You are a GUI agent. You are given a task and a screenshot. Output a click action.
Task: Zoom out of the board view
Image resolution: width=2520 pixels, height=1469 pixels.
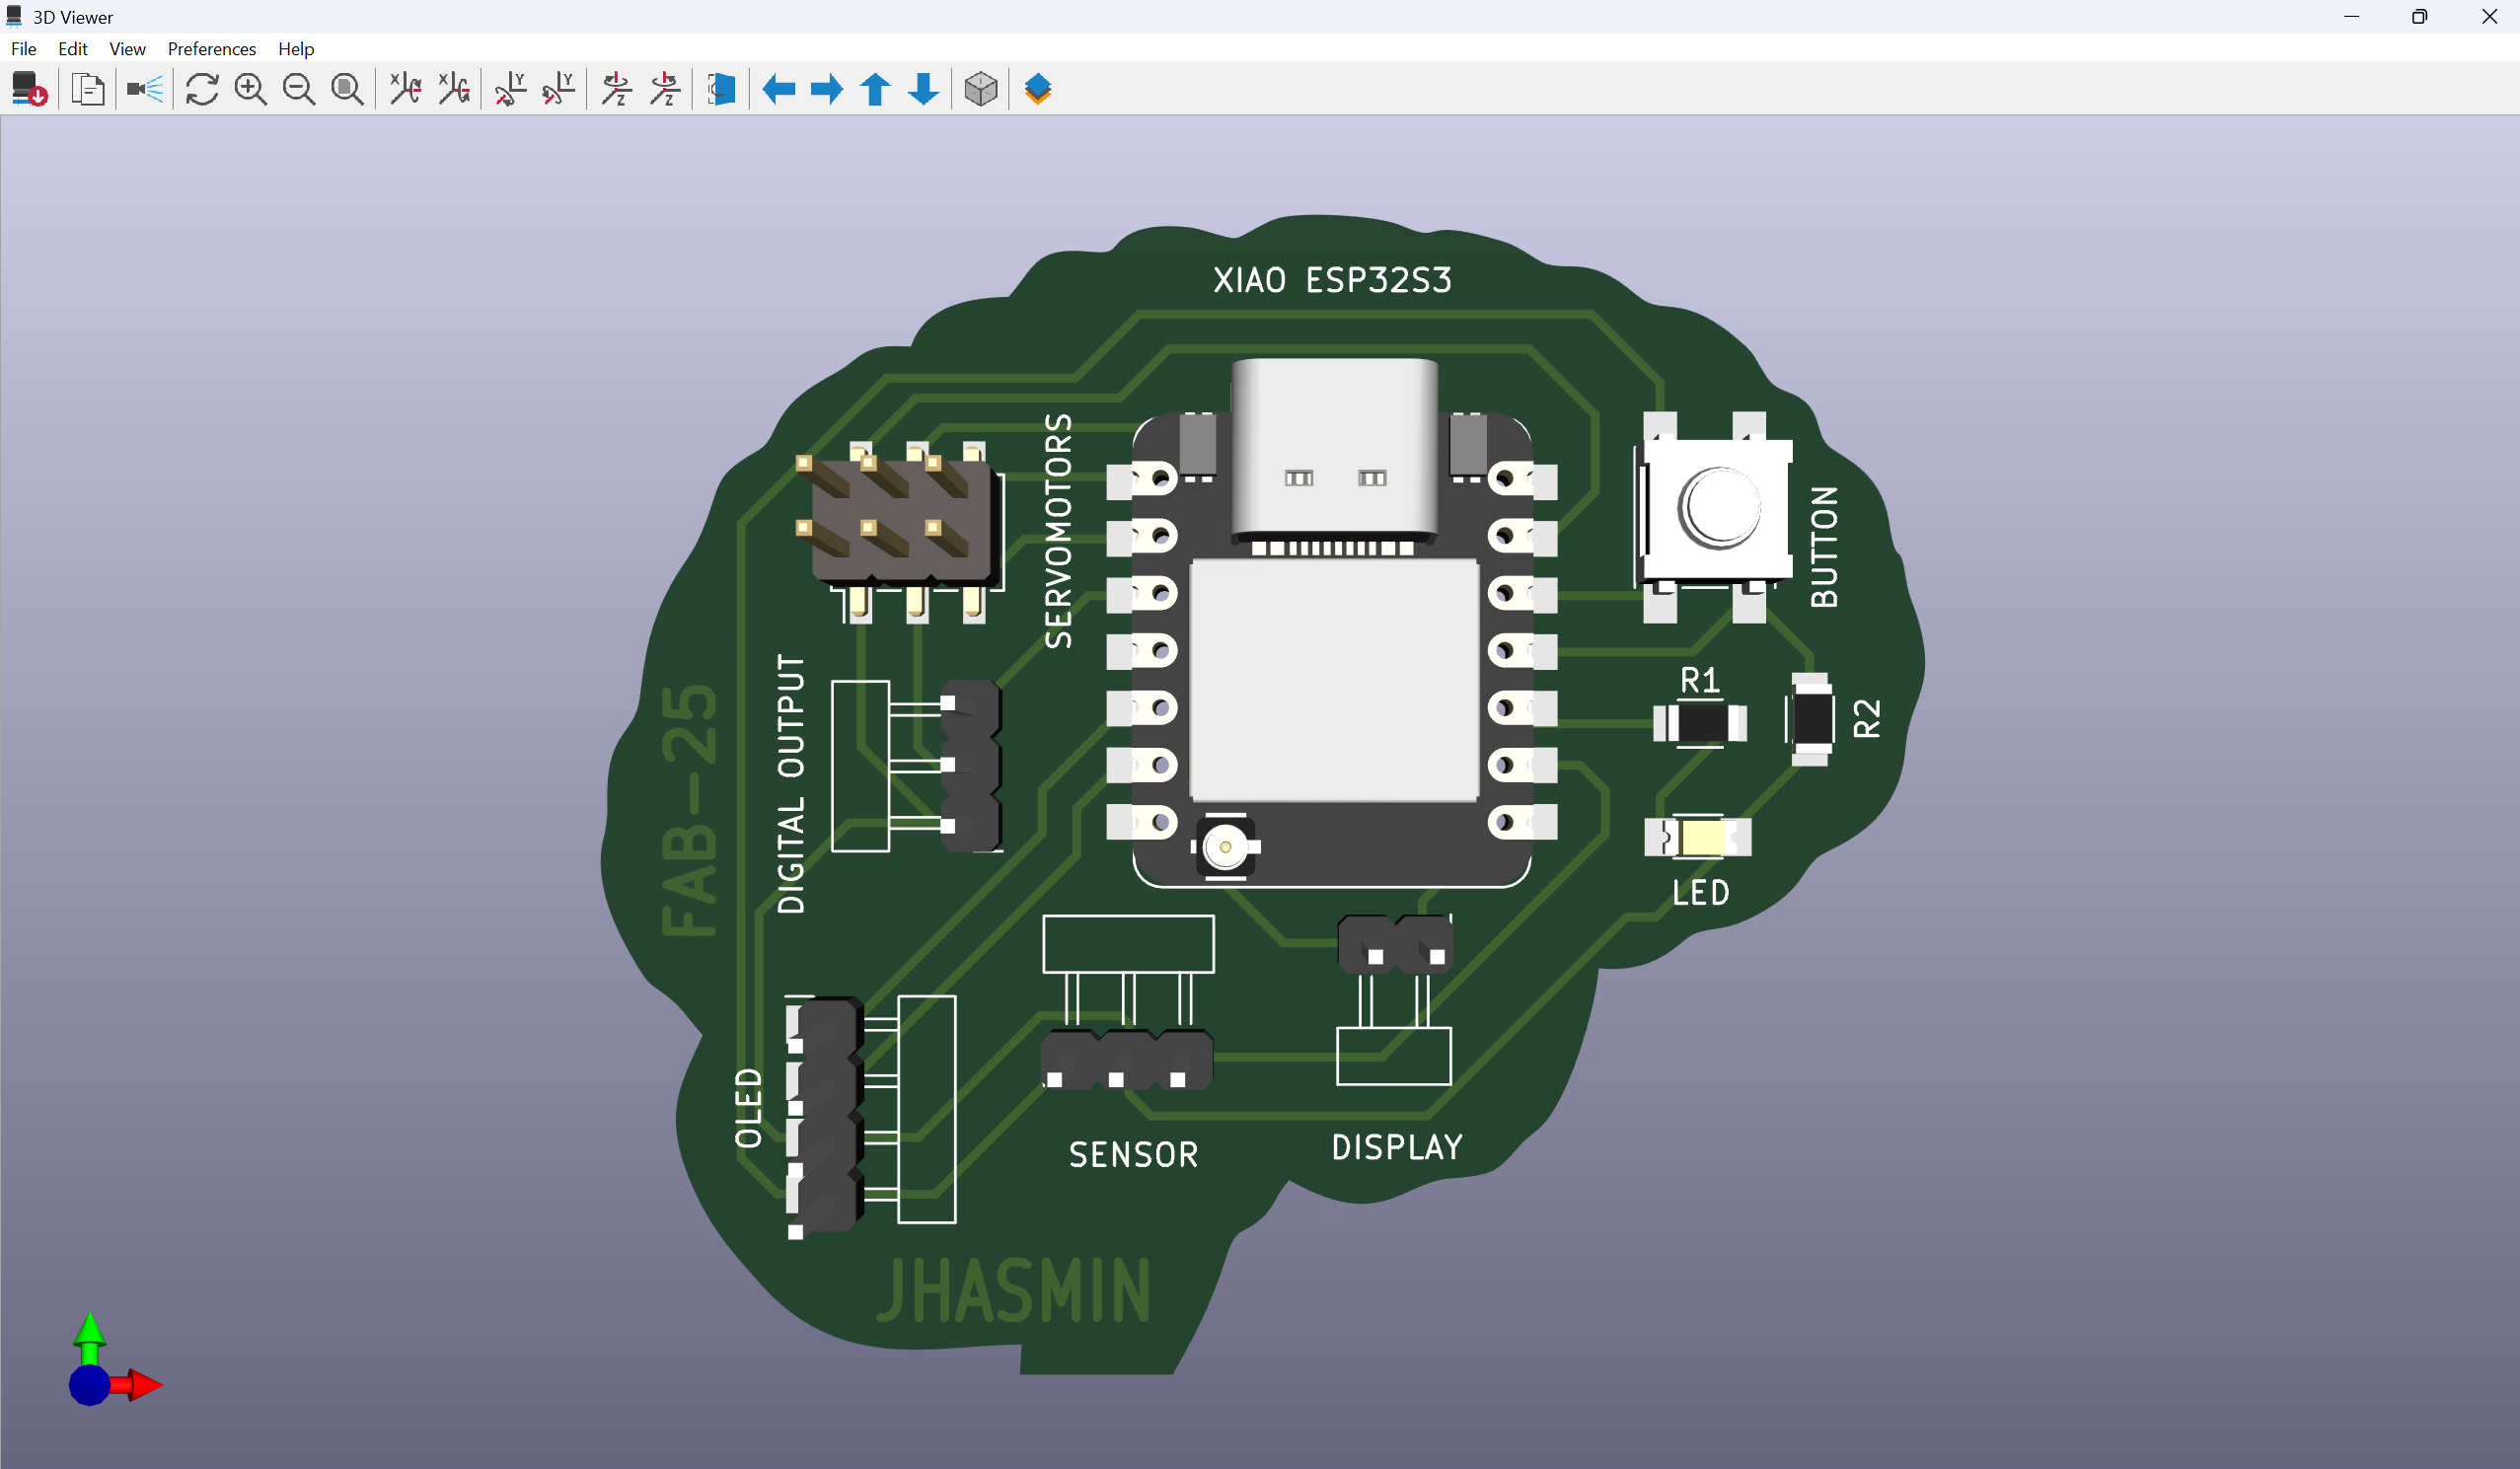point(298,89)
